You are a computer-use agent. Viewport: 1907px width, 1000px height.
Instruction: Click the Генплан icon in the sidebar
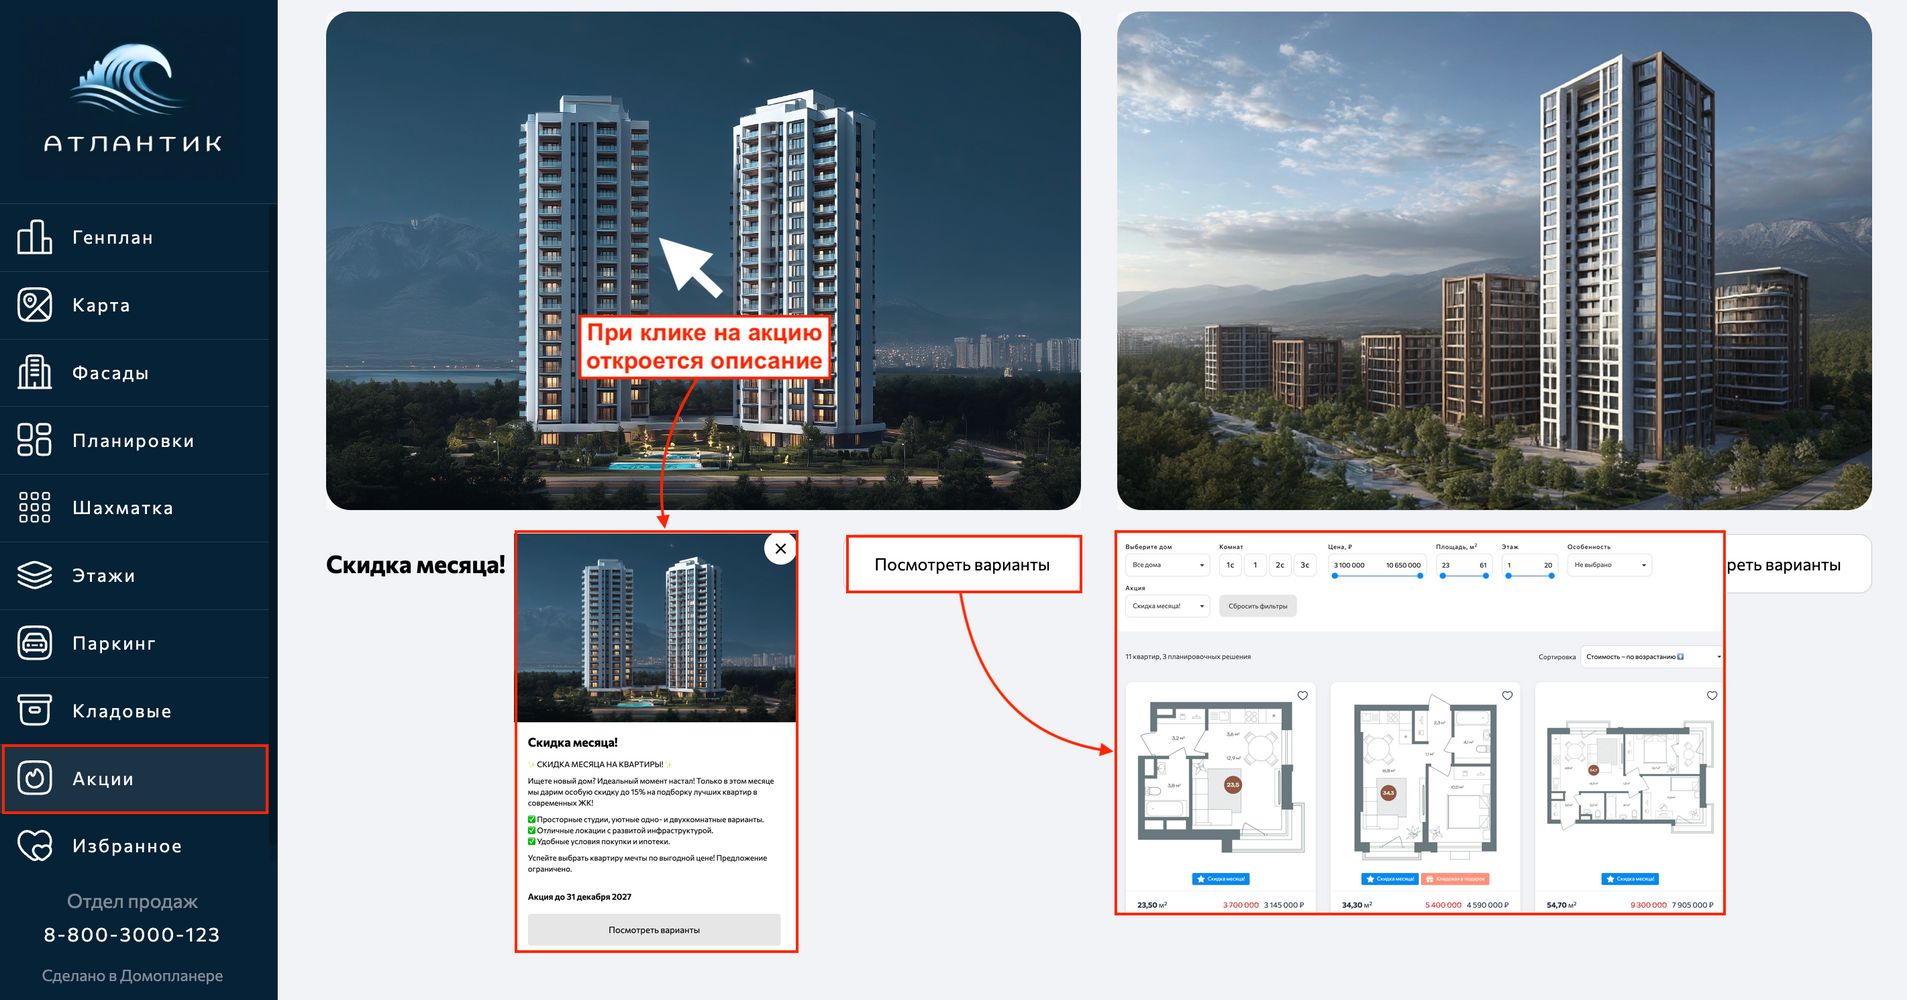point(35,237)
